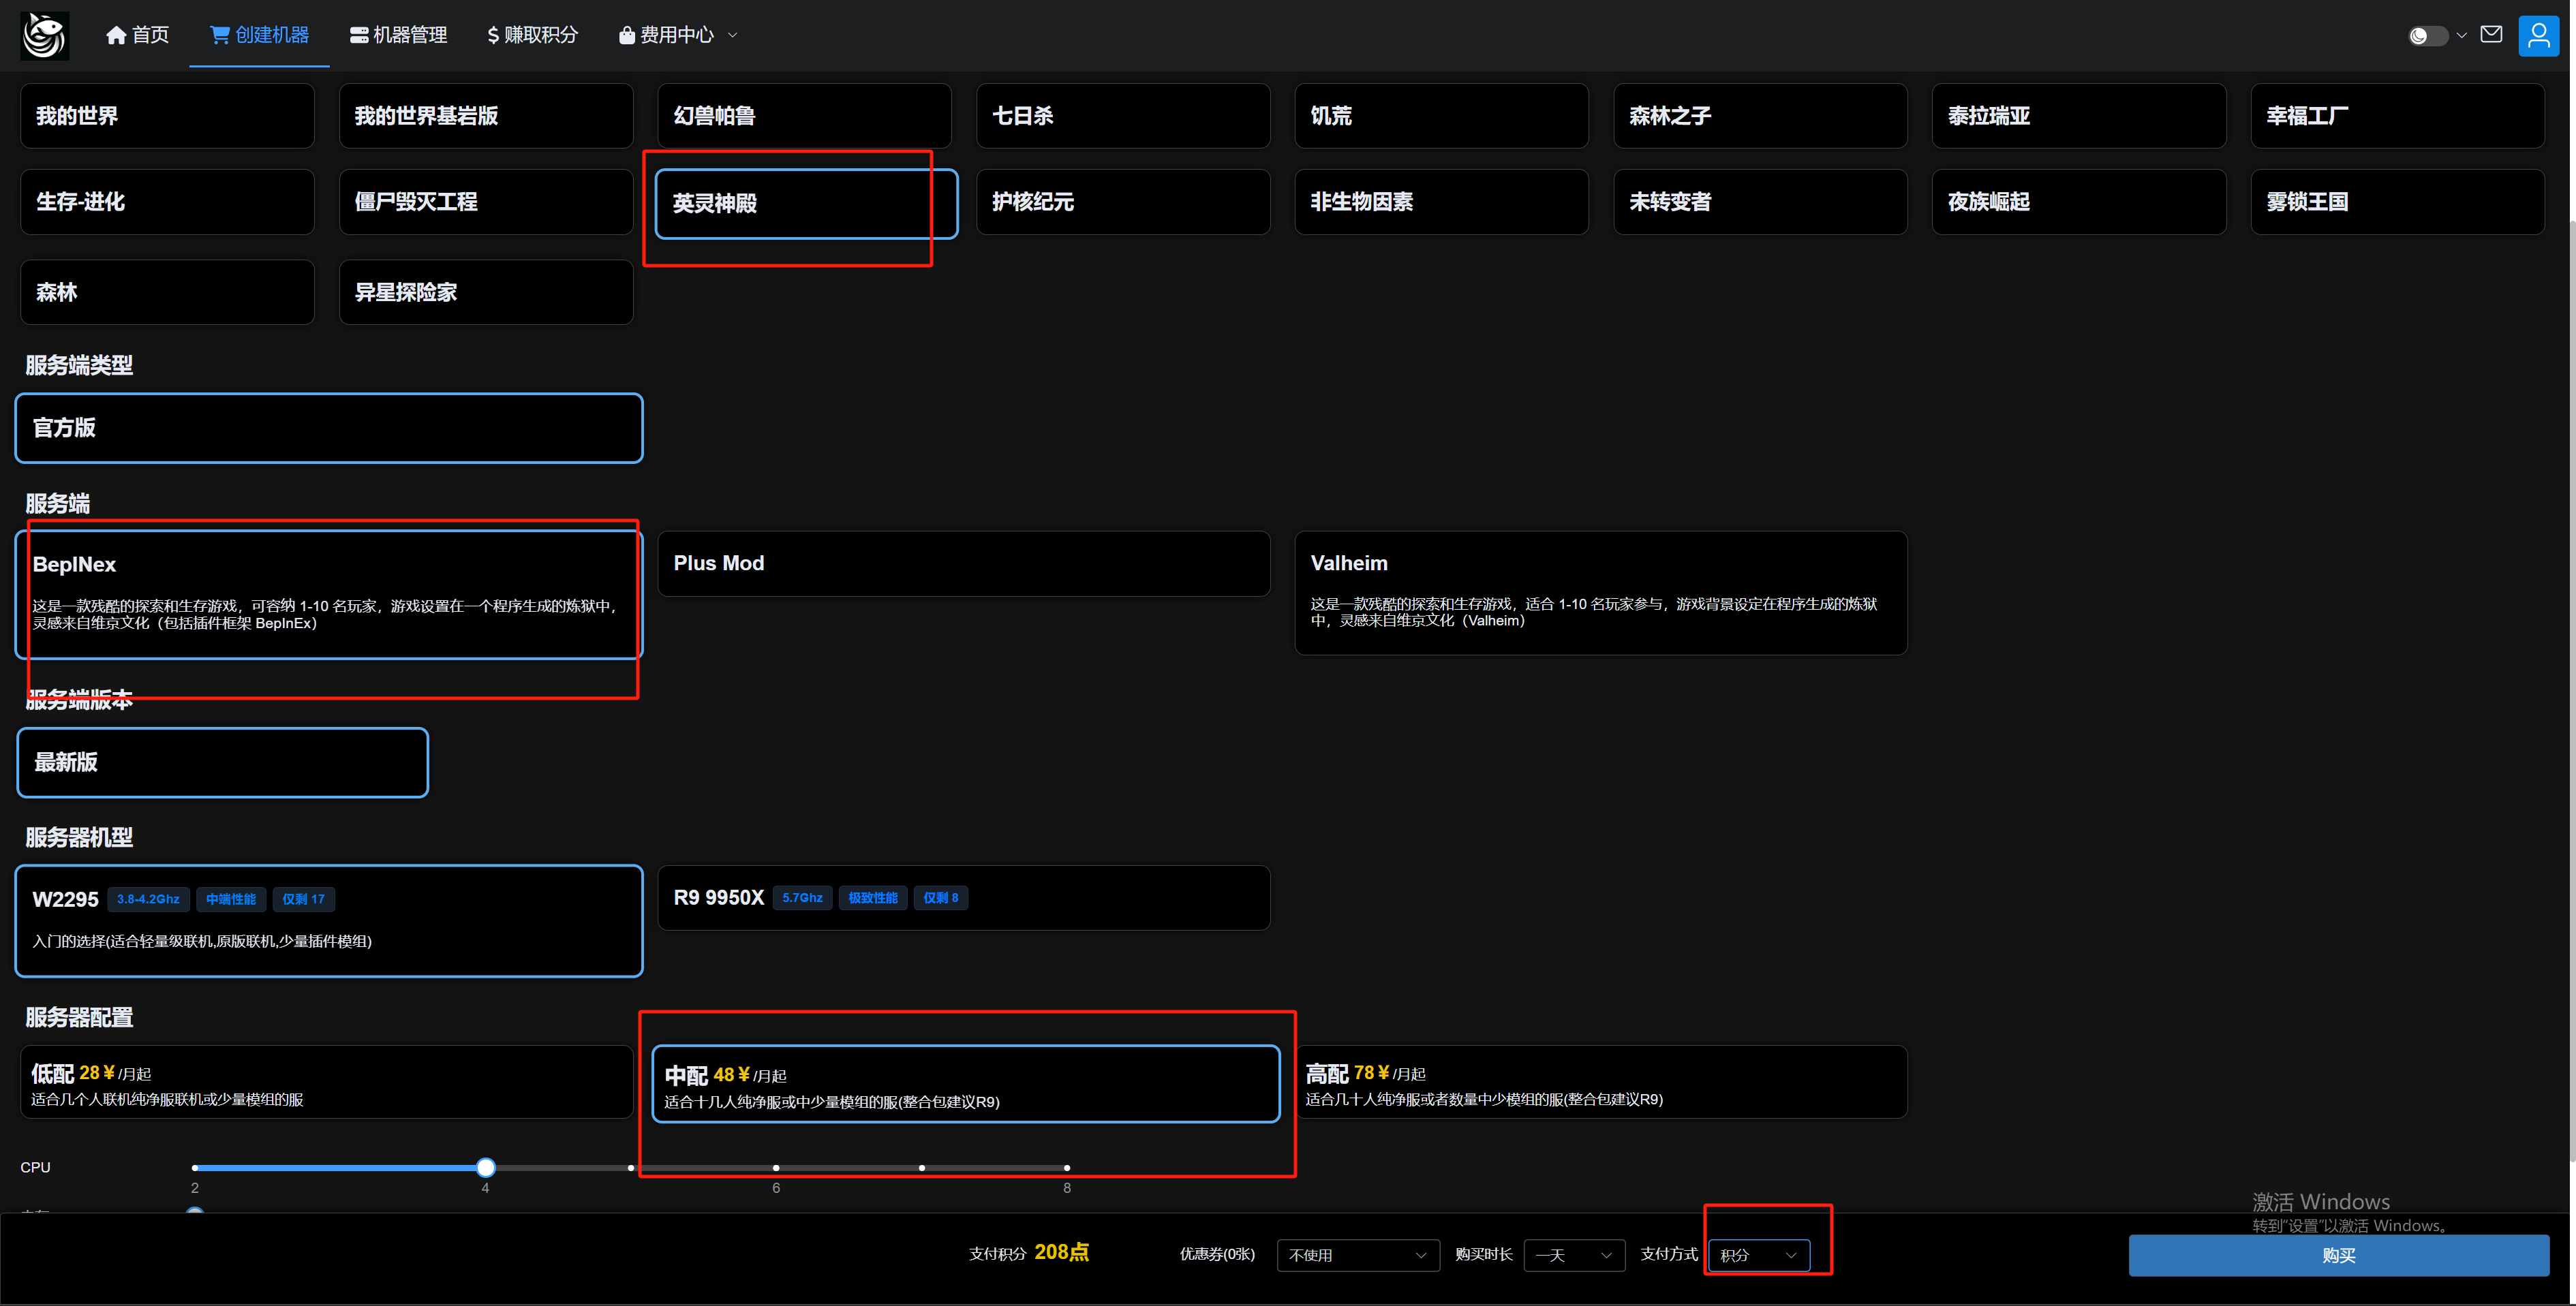2576x1306 pixels.
Task: Expand the 支付方式 积分 dropdown
Action: point(1758,1255)
